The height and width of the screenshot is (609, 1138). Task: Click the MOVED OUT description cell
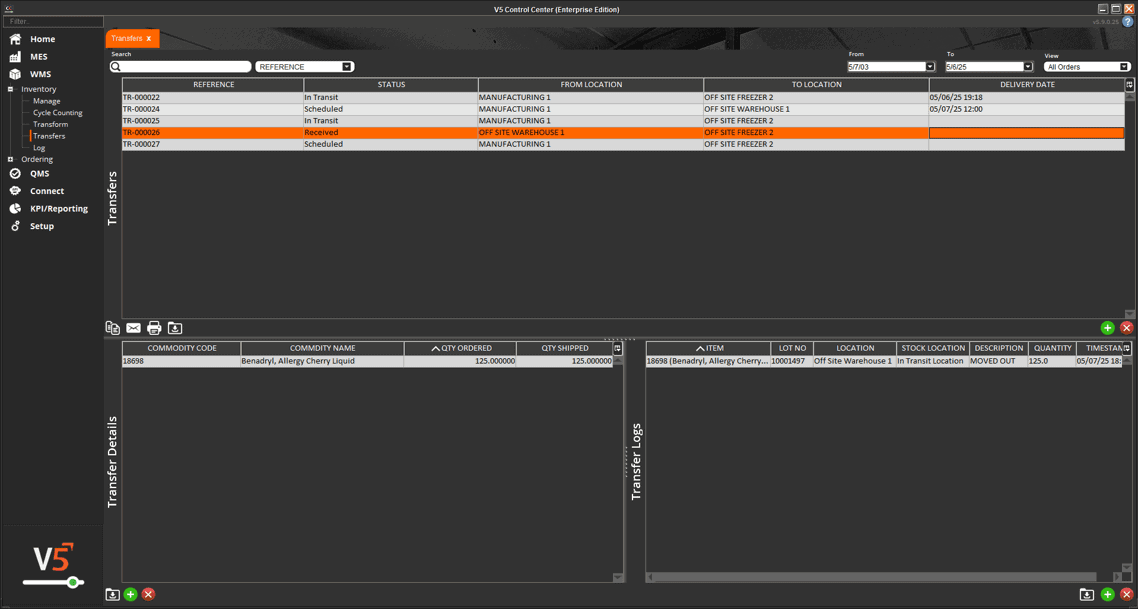[x=999, y=361]
